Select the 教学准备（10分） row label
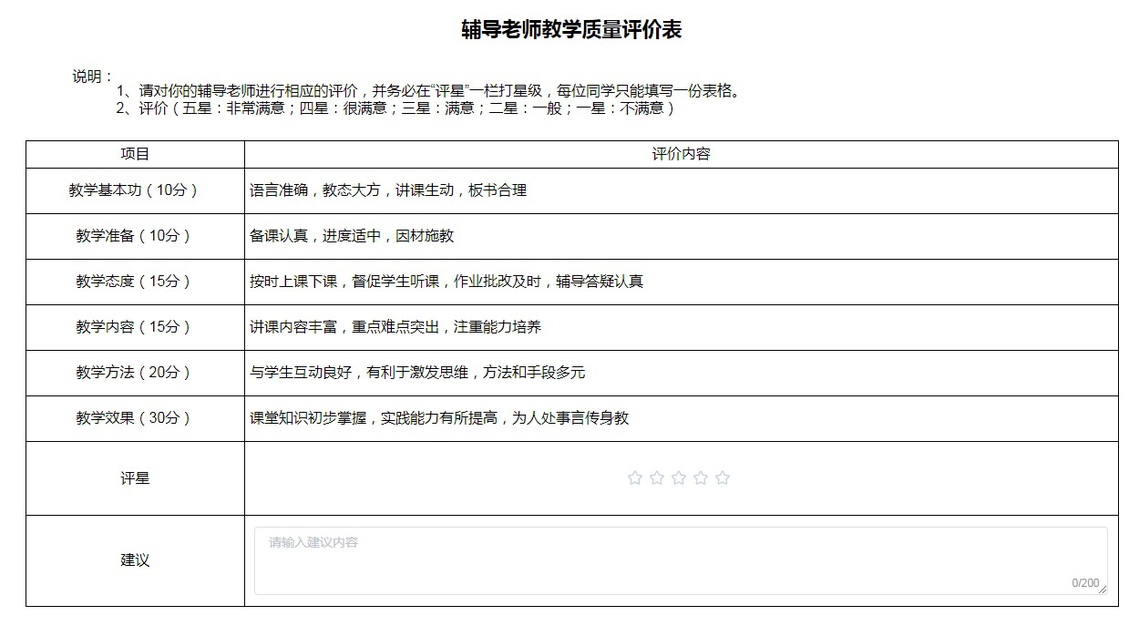 (x=135, y=236)
